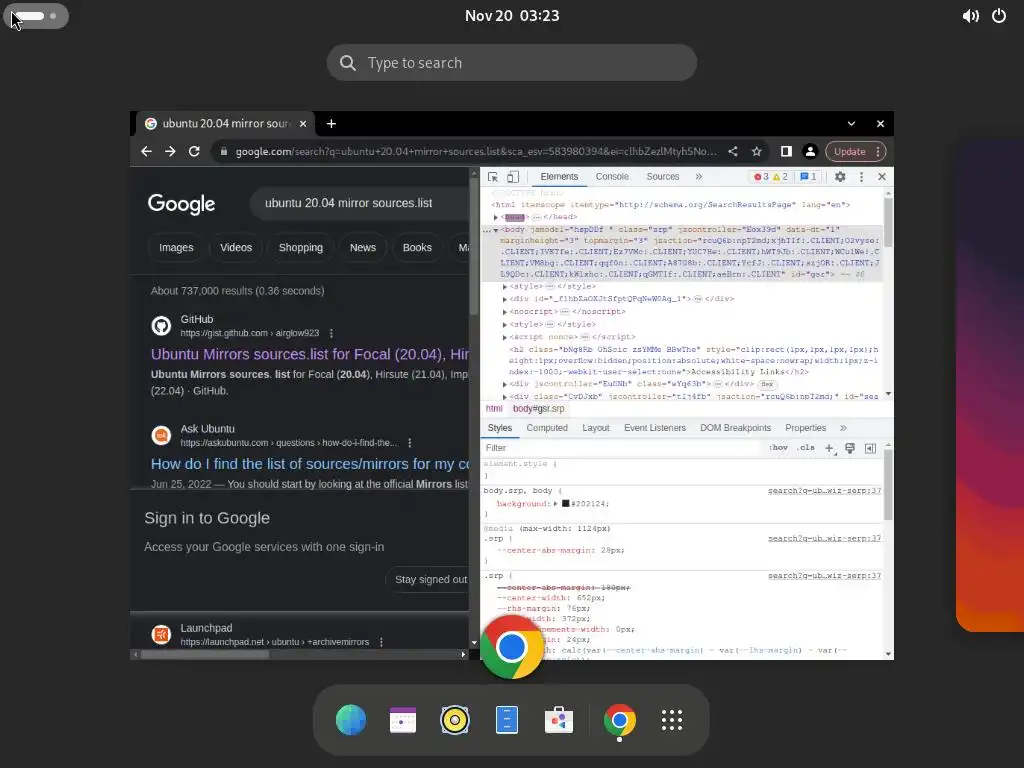Click the blue issues counter badge

click(x=808, y=177)
